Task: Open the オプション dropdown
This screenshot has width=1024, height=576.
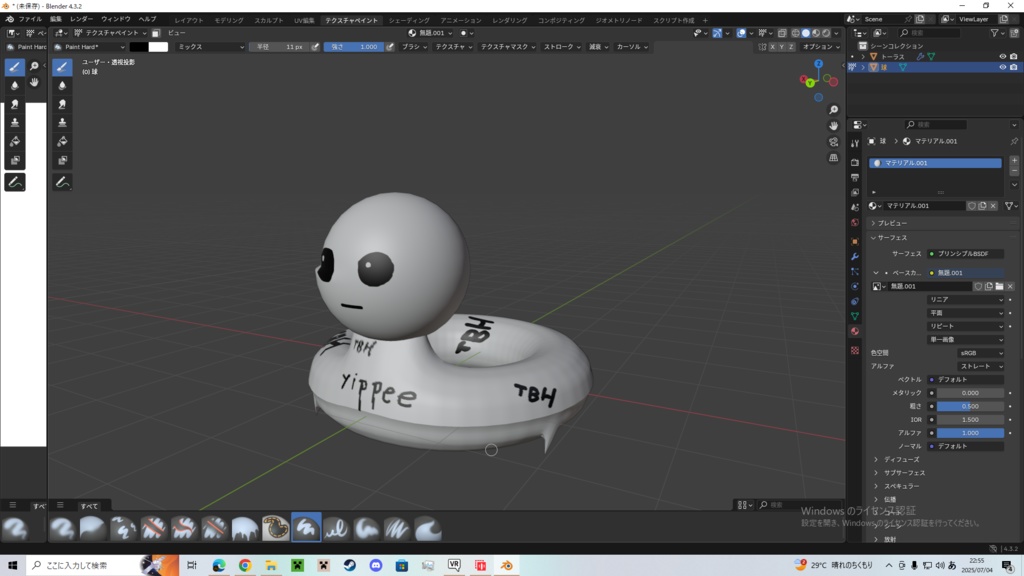Action: pos(821,47)
